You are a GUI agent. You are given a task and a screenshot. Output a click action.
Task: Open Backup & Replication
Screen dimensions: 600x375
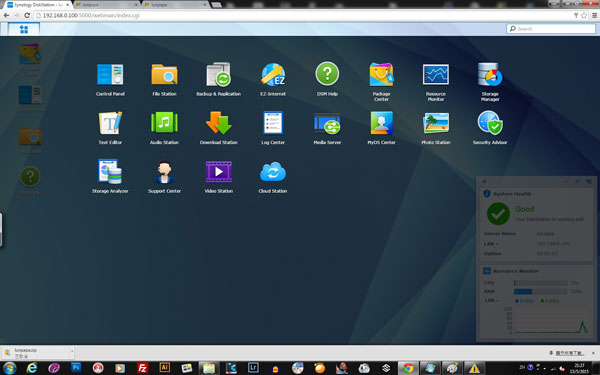click(x=218, y=79)
